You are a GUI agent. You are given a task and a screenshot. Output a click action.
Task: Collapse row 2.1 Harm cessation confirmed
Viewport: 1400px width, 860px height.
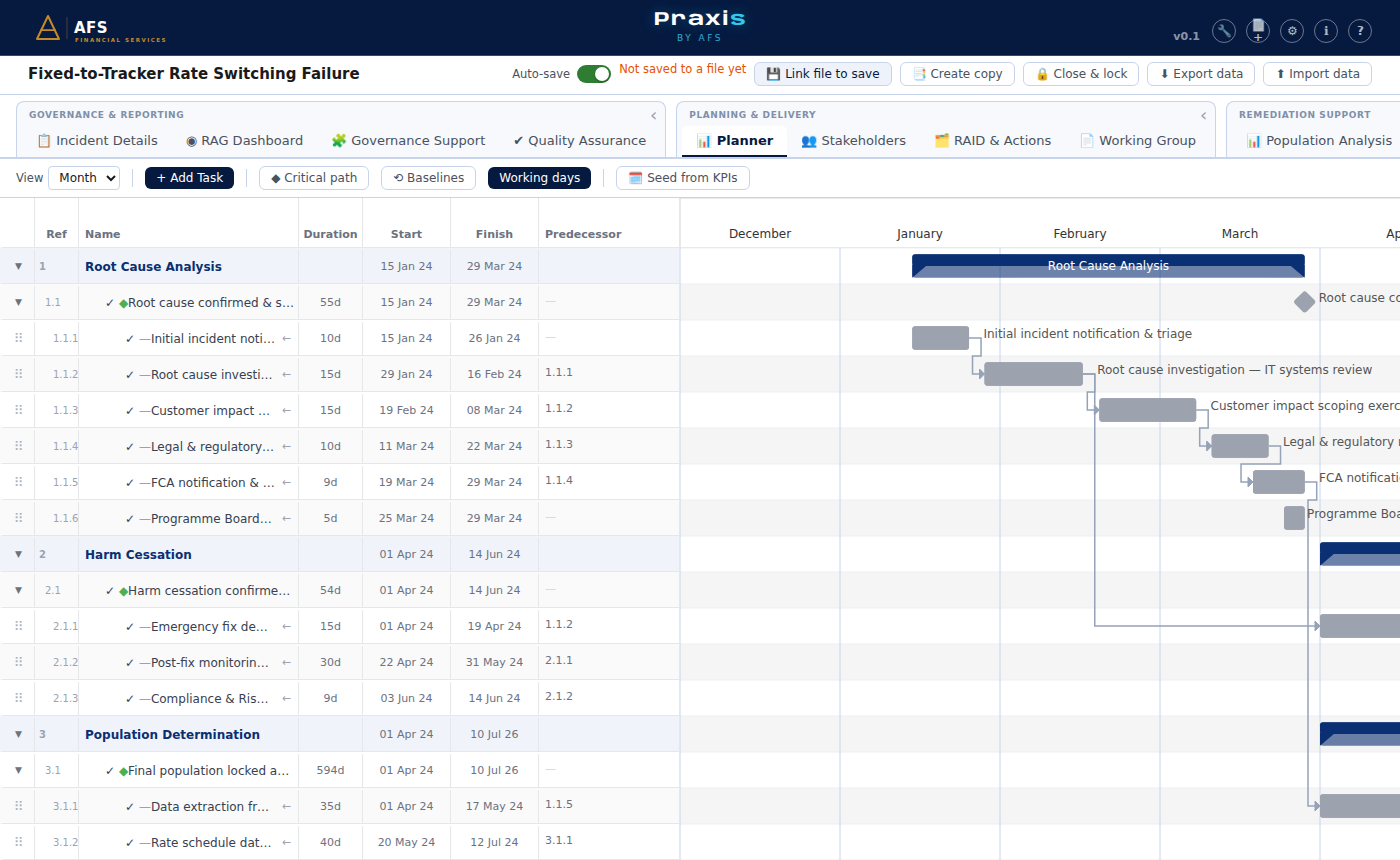point(18,590)
